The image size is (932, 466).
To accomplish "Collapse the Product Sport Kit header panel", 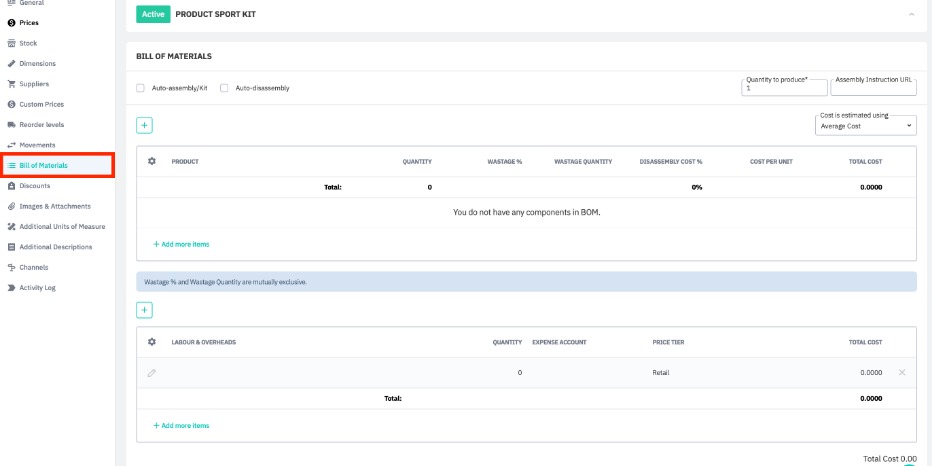I will [x=911, y=14].
